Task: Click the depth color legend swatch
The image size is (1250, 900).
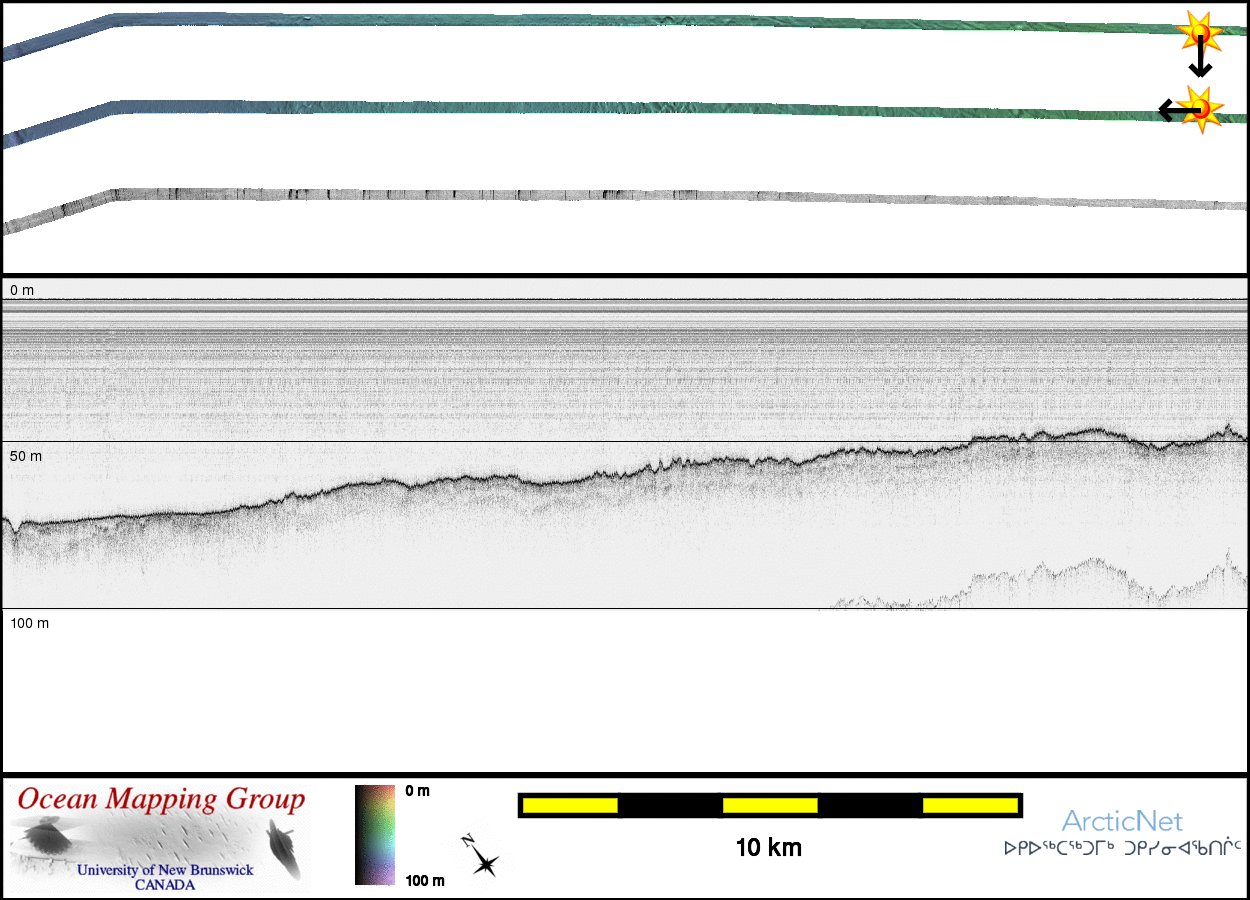Action: click(x=375, y=835)
